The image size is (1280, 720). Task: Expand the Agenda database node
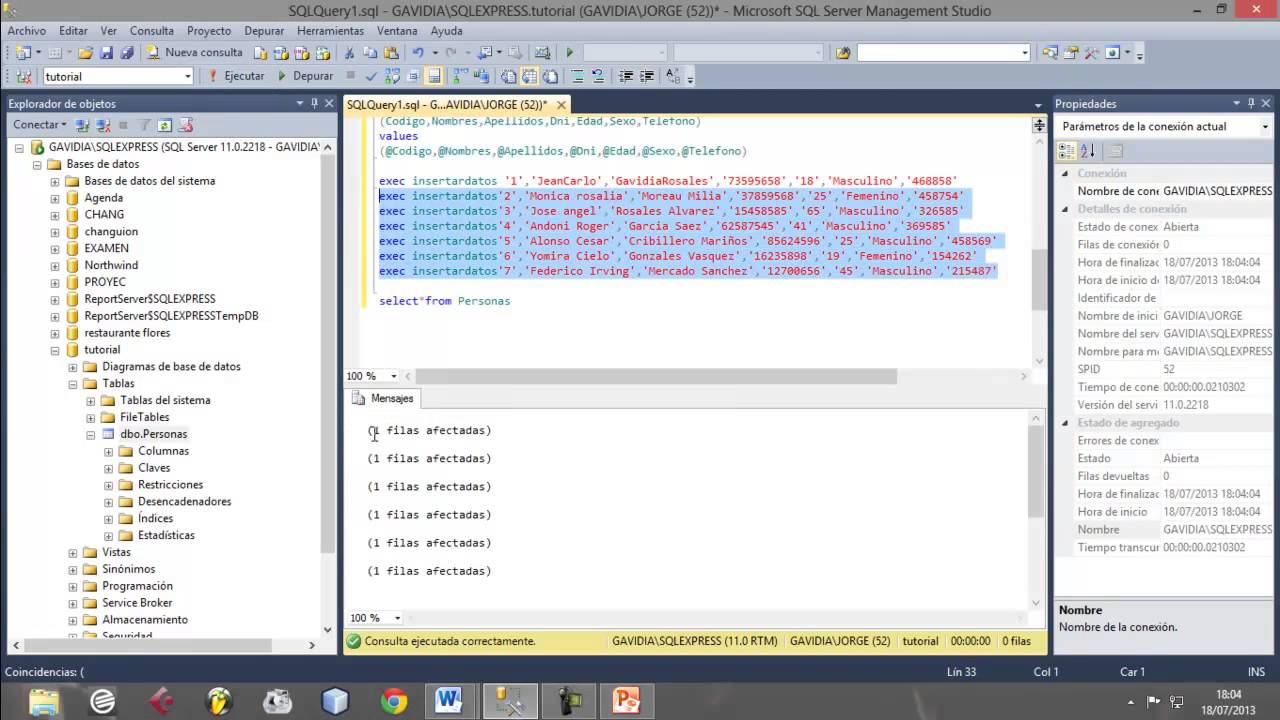coord(55,198)
